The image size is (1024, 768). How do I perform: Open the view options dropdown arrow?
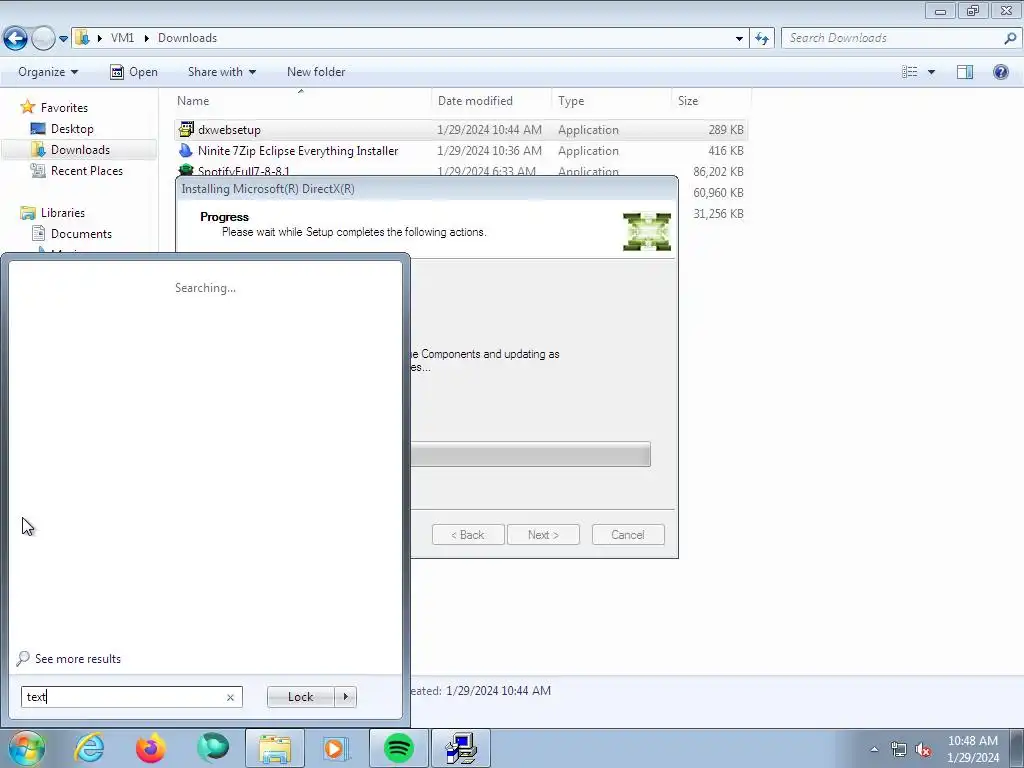pyautogui.click(x=931, y=72)
